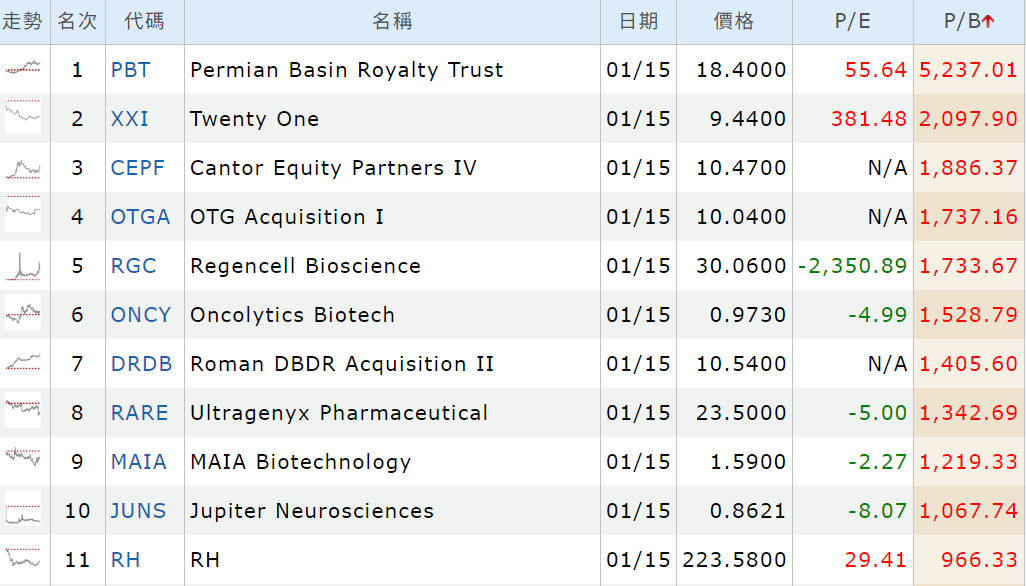This screenshot has width=1026, height=586.
Task: Open the XXI ticker link
Action: click(x=130, y=119)
